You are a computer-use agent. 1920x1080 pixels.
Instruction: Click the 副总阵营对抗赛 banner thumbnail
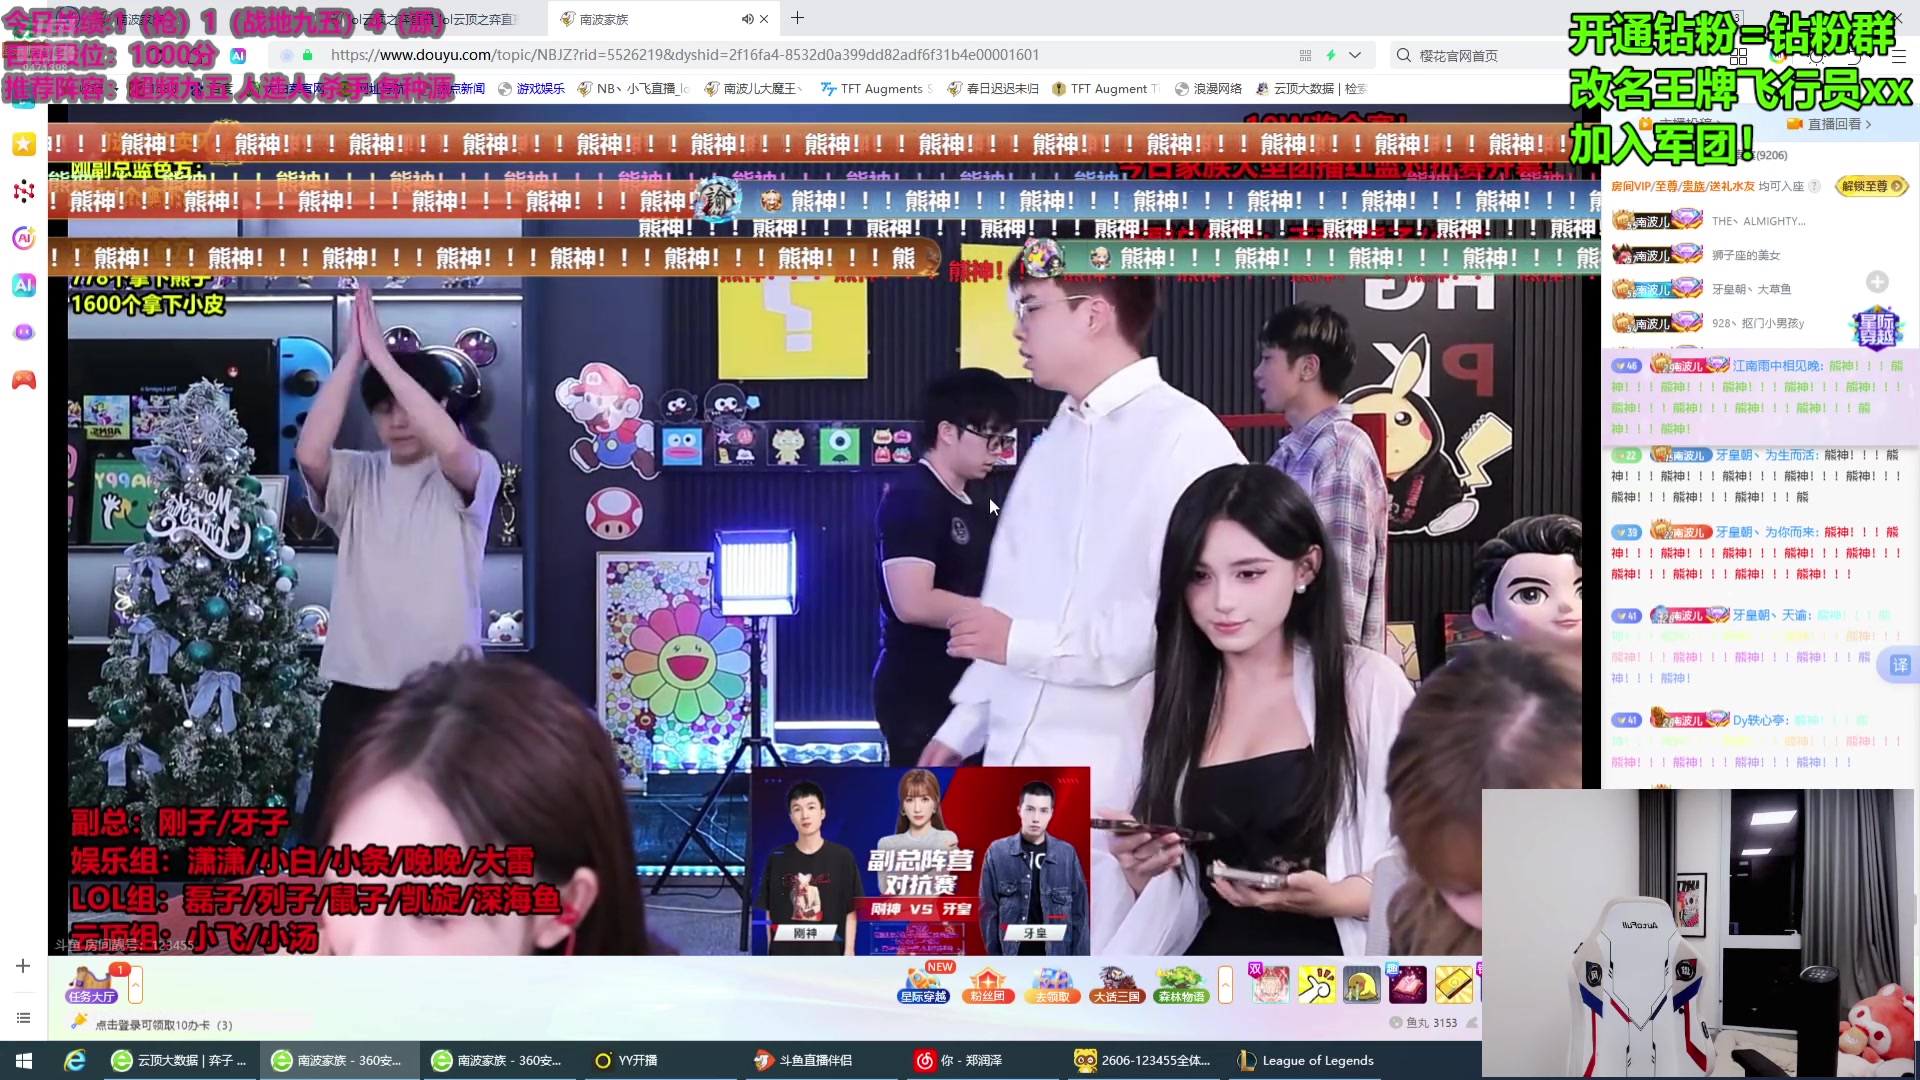coord(920,861)
